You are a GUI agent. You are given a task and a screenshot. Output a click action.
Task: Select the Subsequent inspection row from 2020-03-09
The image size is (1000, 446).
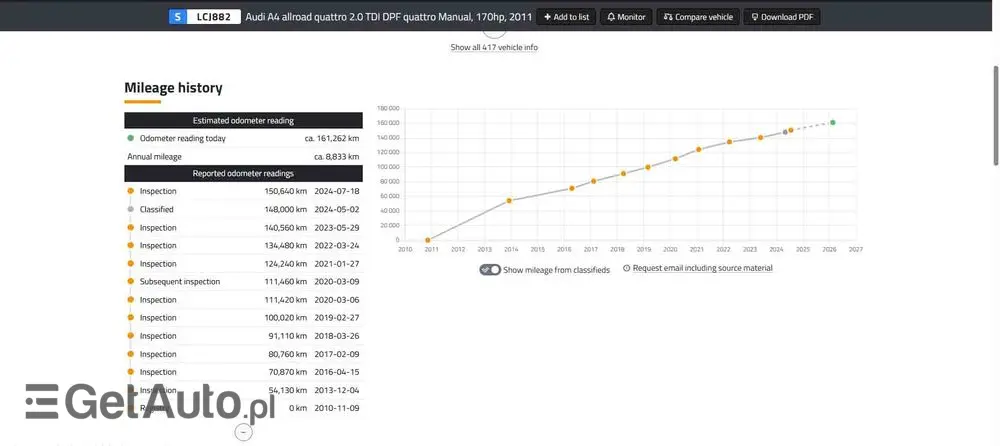pyautogui.click(x=243, y=282)
